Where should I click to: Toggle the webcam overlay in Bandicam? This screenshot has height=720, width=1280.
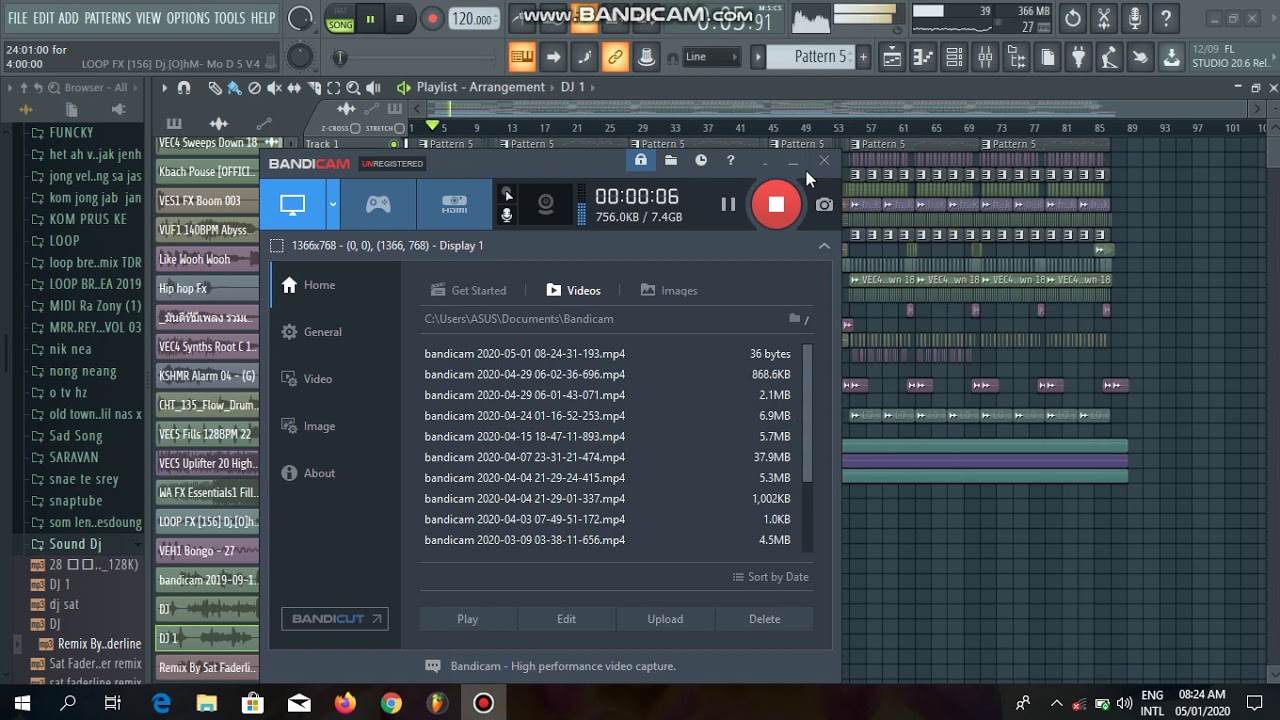545,205
